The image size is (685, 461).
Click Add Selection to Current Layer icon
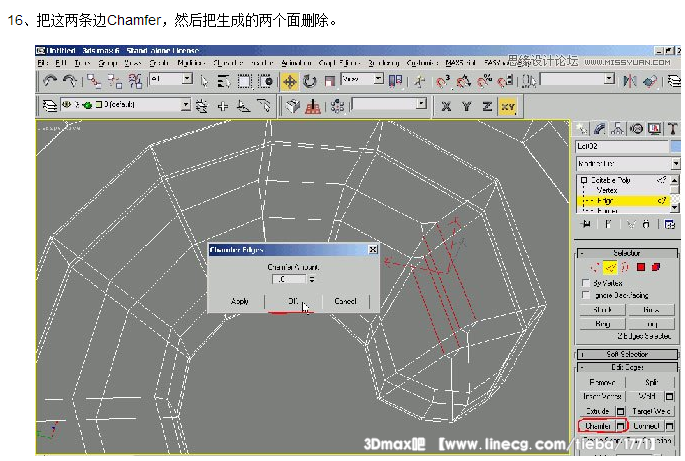223,106
